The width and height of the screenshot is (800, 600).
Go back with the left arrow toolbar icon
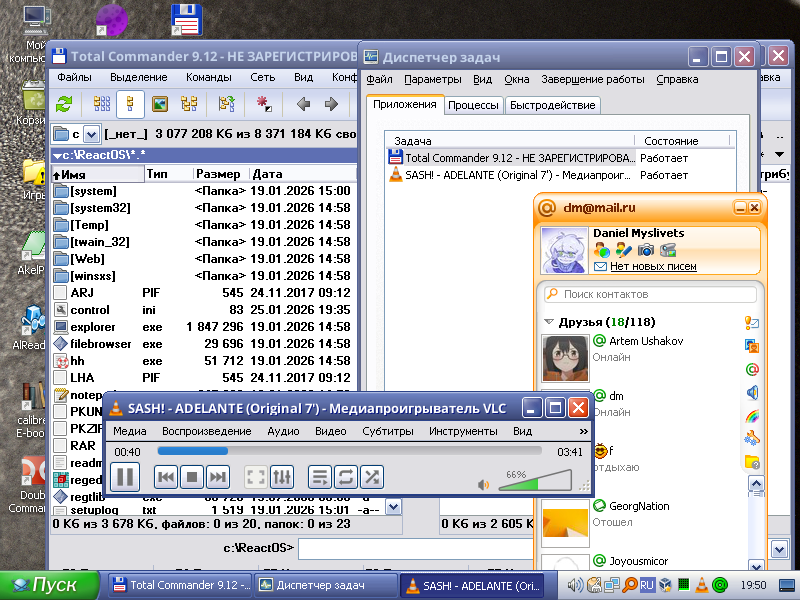(304, 104)
